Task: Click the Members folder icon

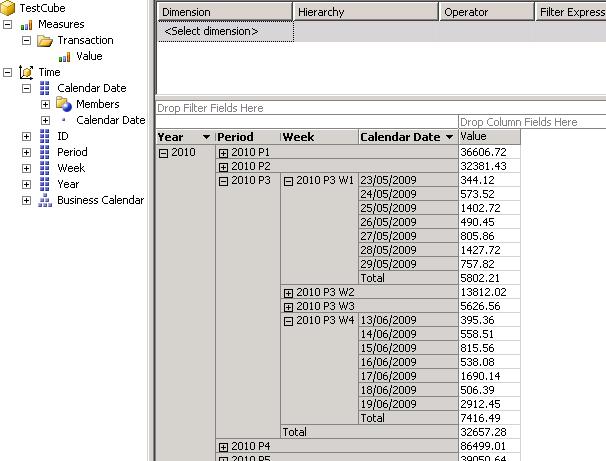Action: [64, 104]
